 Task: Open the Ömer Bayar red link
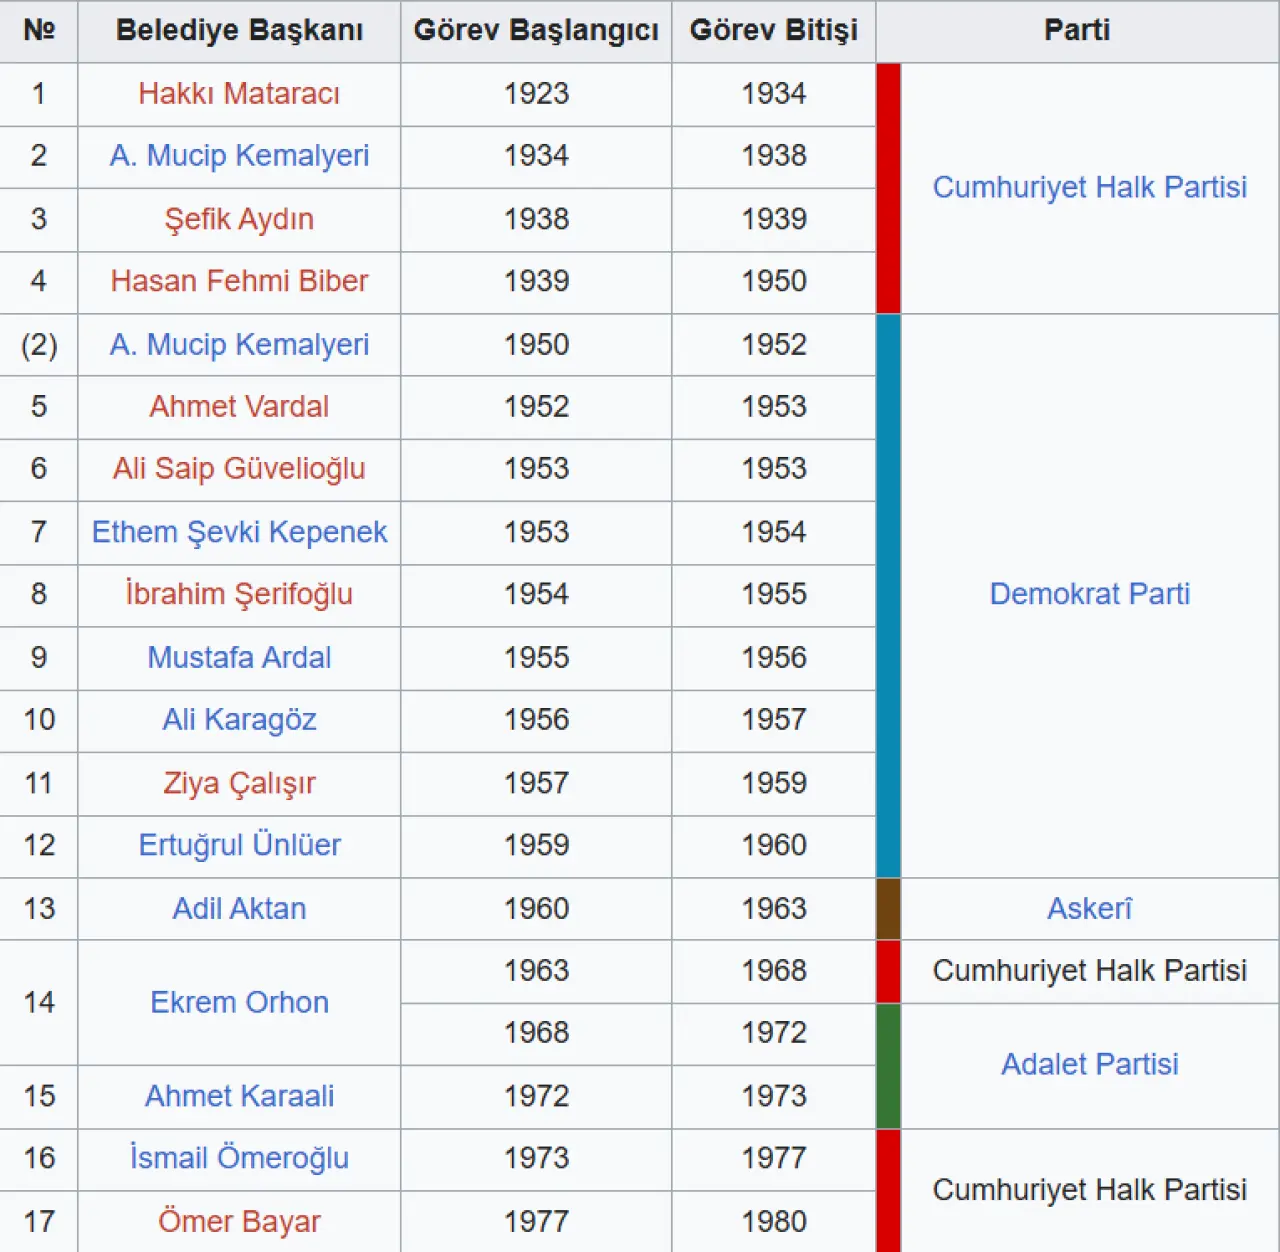click(239, 1221)
